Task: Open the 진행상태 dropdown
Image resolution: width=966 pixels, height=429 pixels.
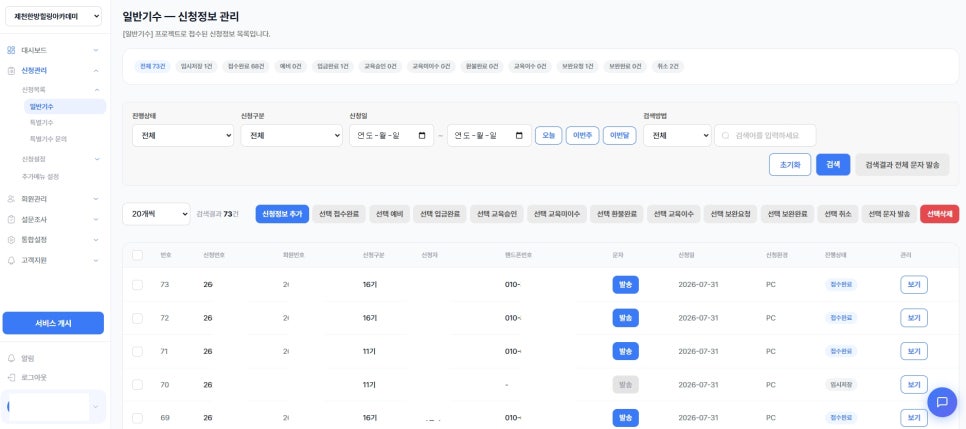Action: click(x=183, y=136)
